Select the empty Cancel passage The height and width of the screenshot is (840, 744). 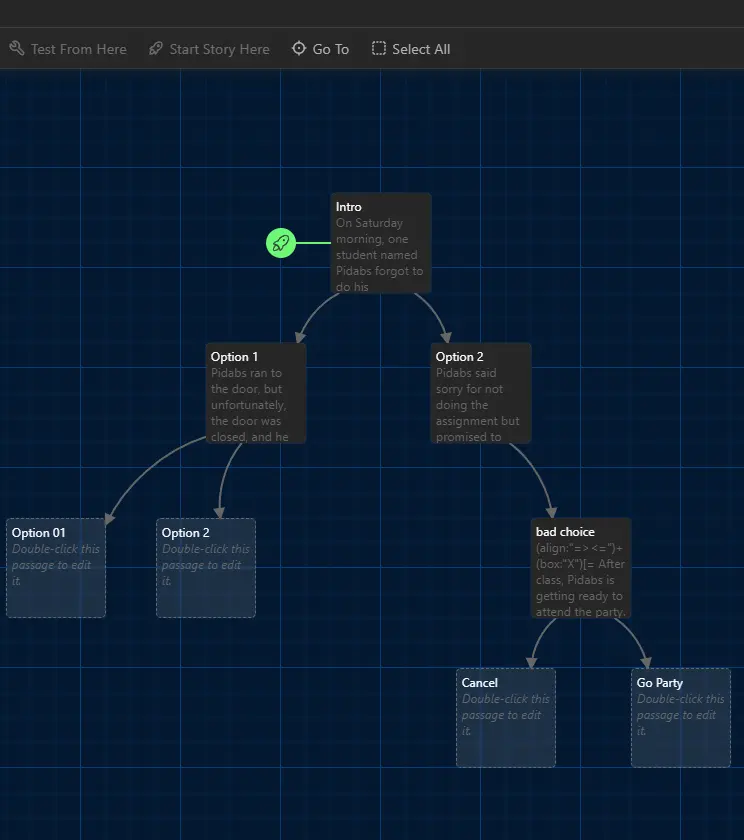point(506,718)
